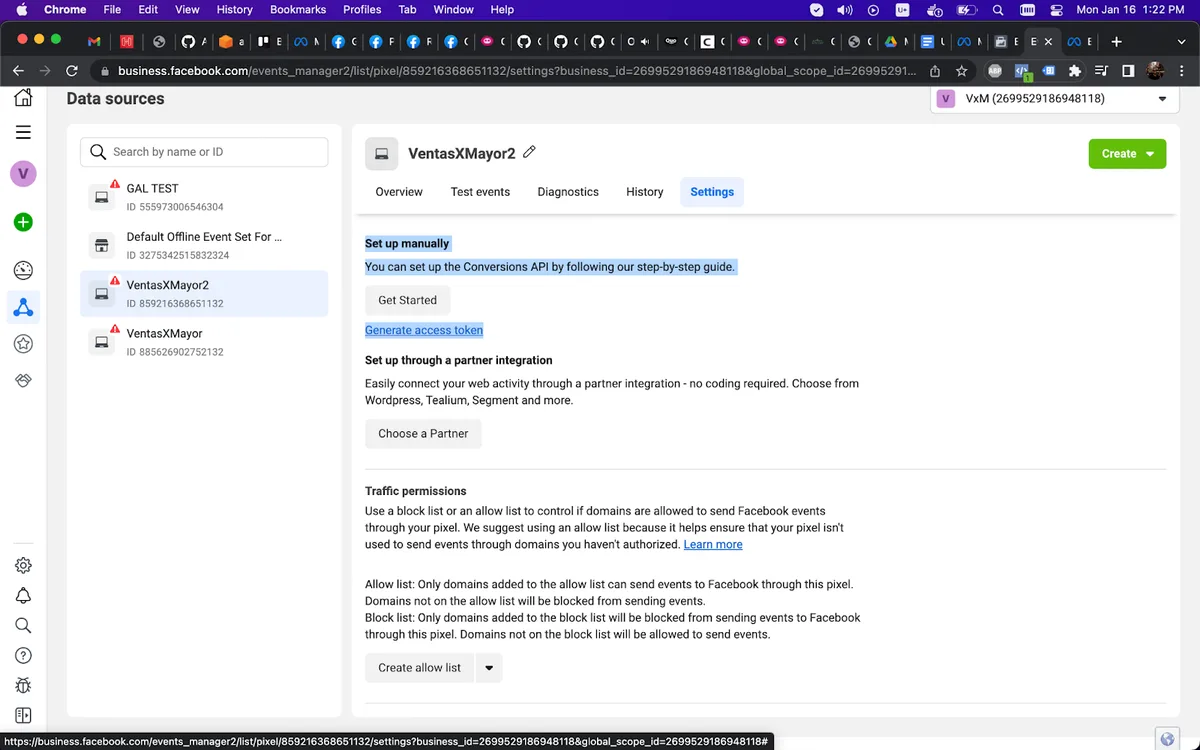Screen dimensions: 1200x750
Task: Click the Generate access token link
Action: coord(424,330)
